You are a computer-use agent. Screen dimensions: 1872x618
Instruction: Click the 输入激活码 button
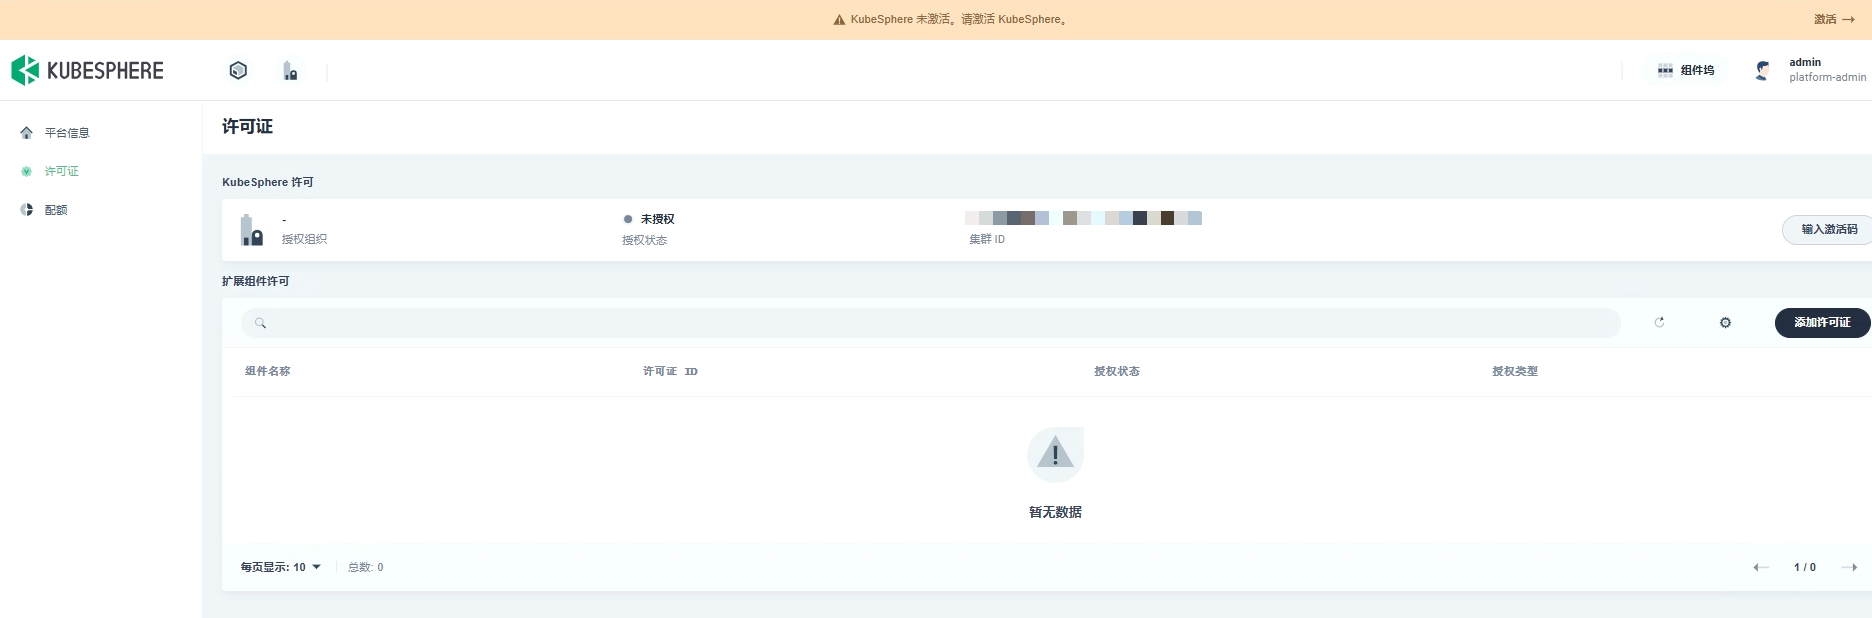point(1828,229)
